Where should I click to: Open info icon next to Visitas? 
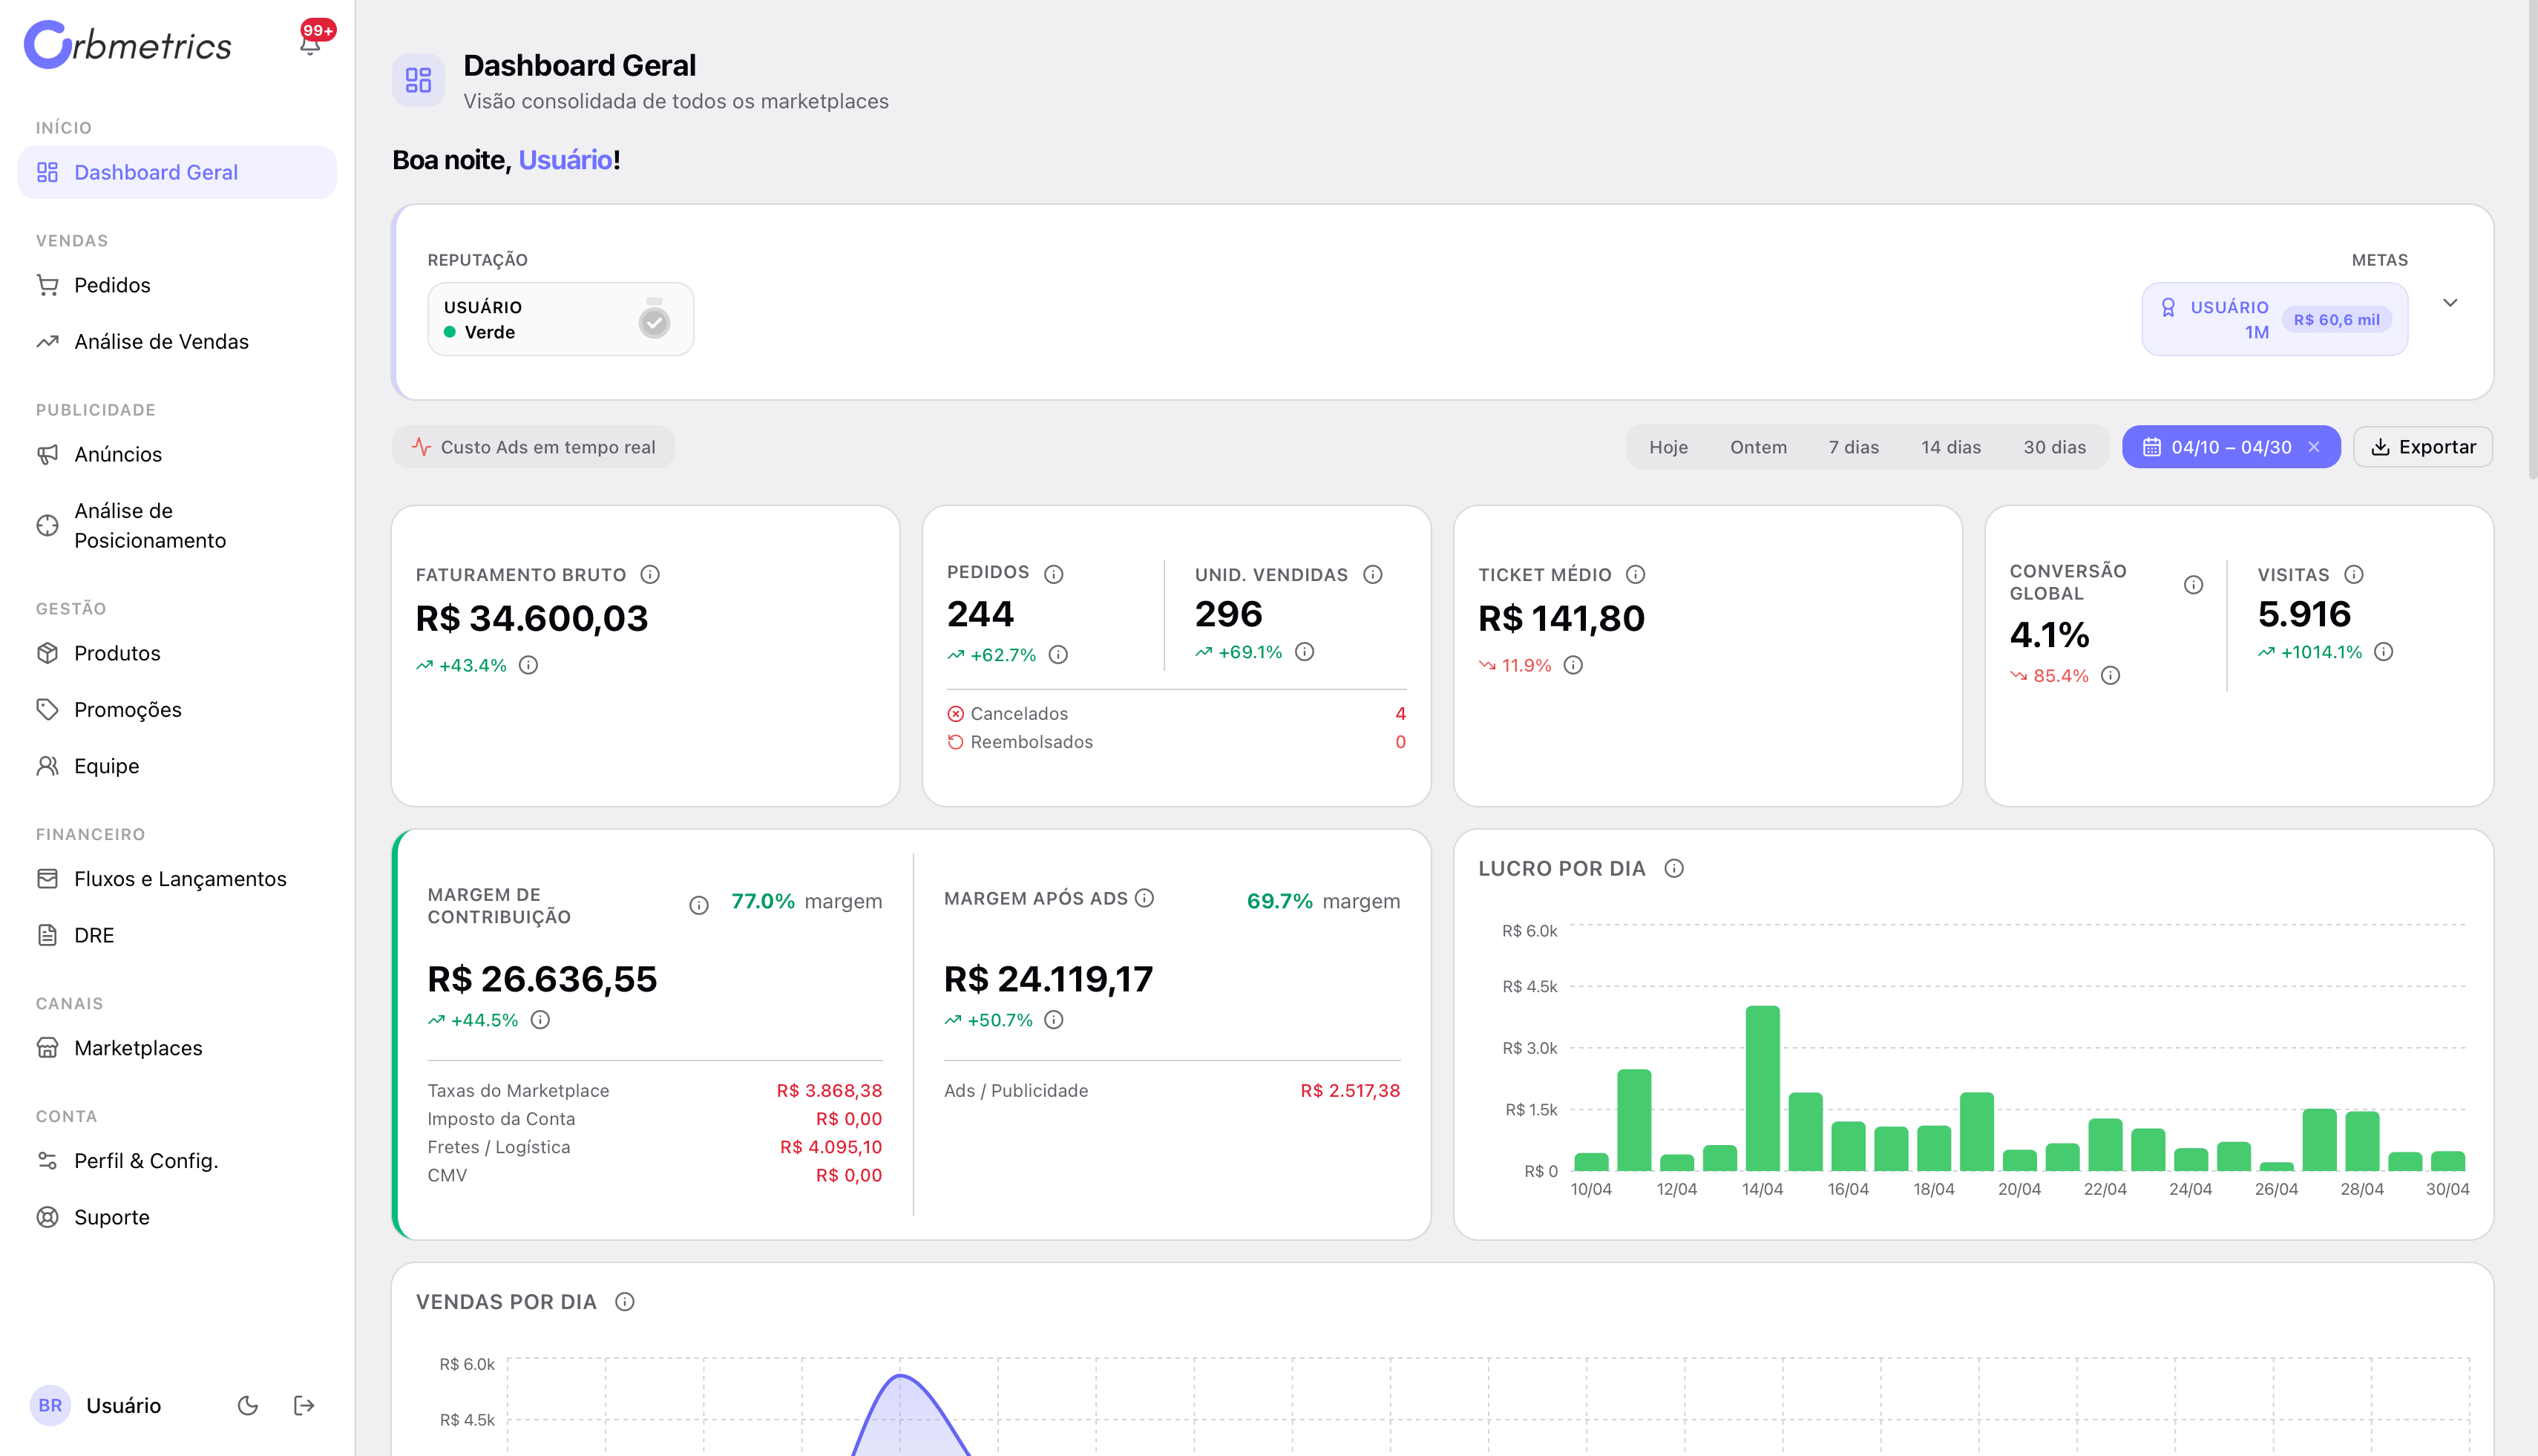2354,574
